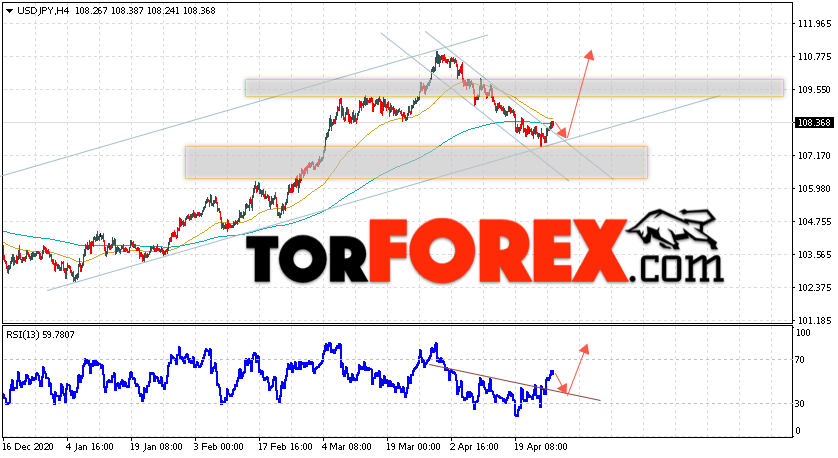The height and width of the screenshot is (458, 838).
Task: Click the RSI scale value 0
Action: (798, 431)
